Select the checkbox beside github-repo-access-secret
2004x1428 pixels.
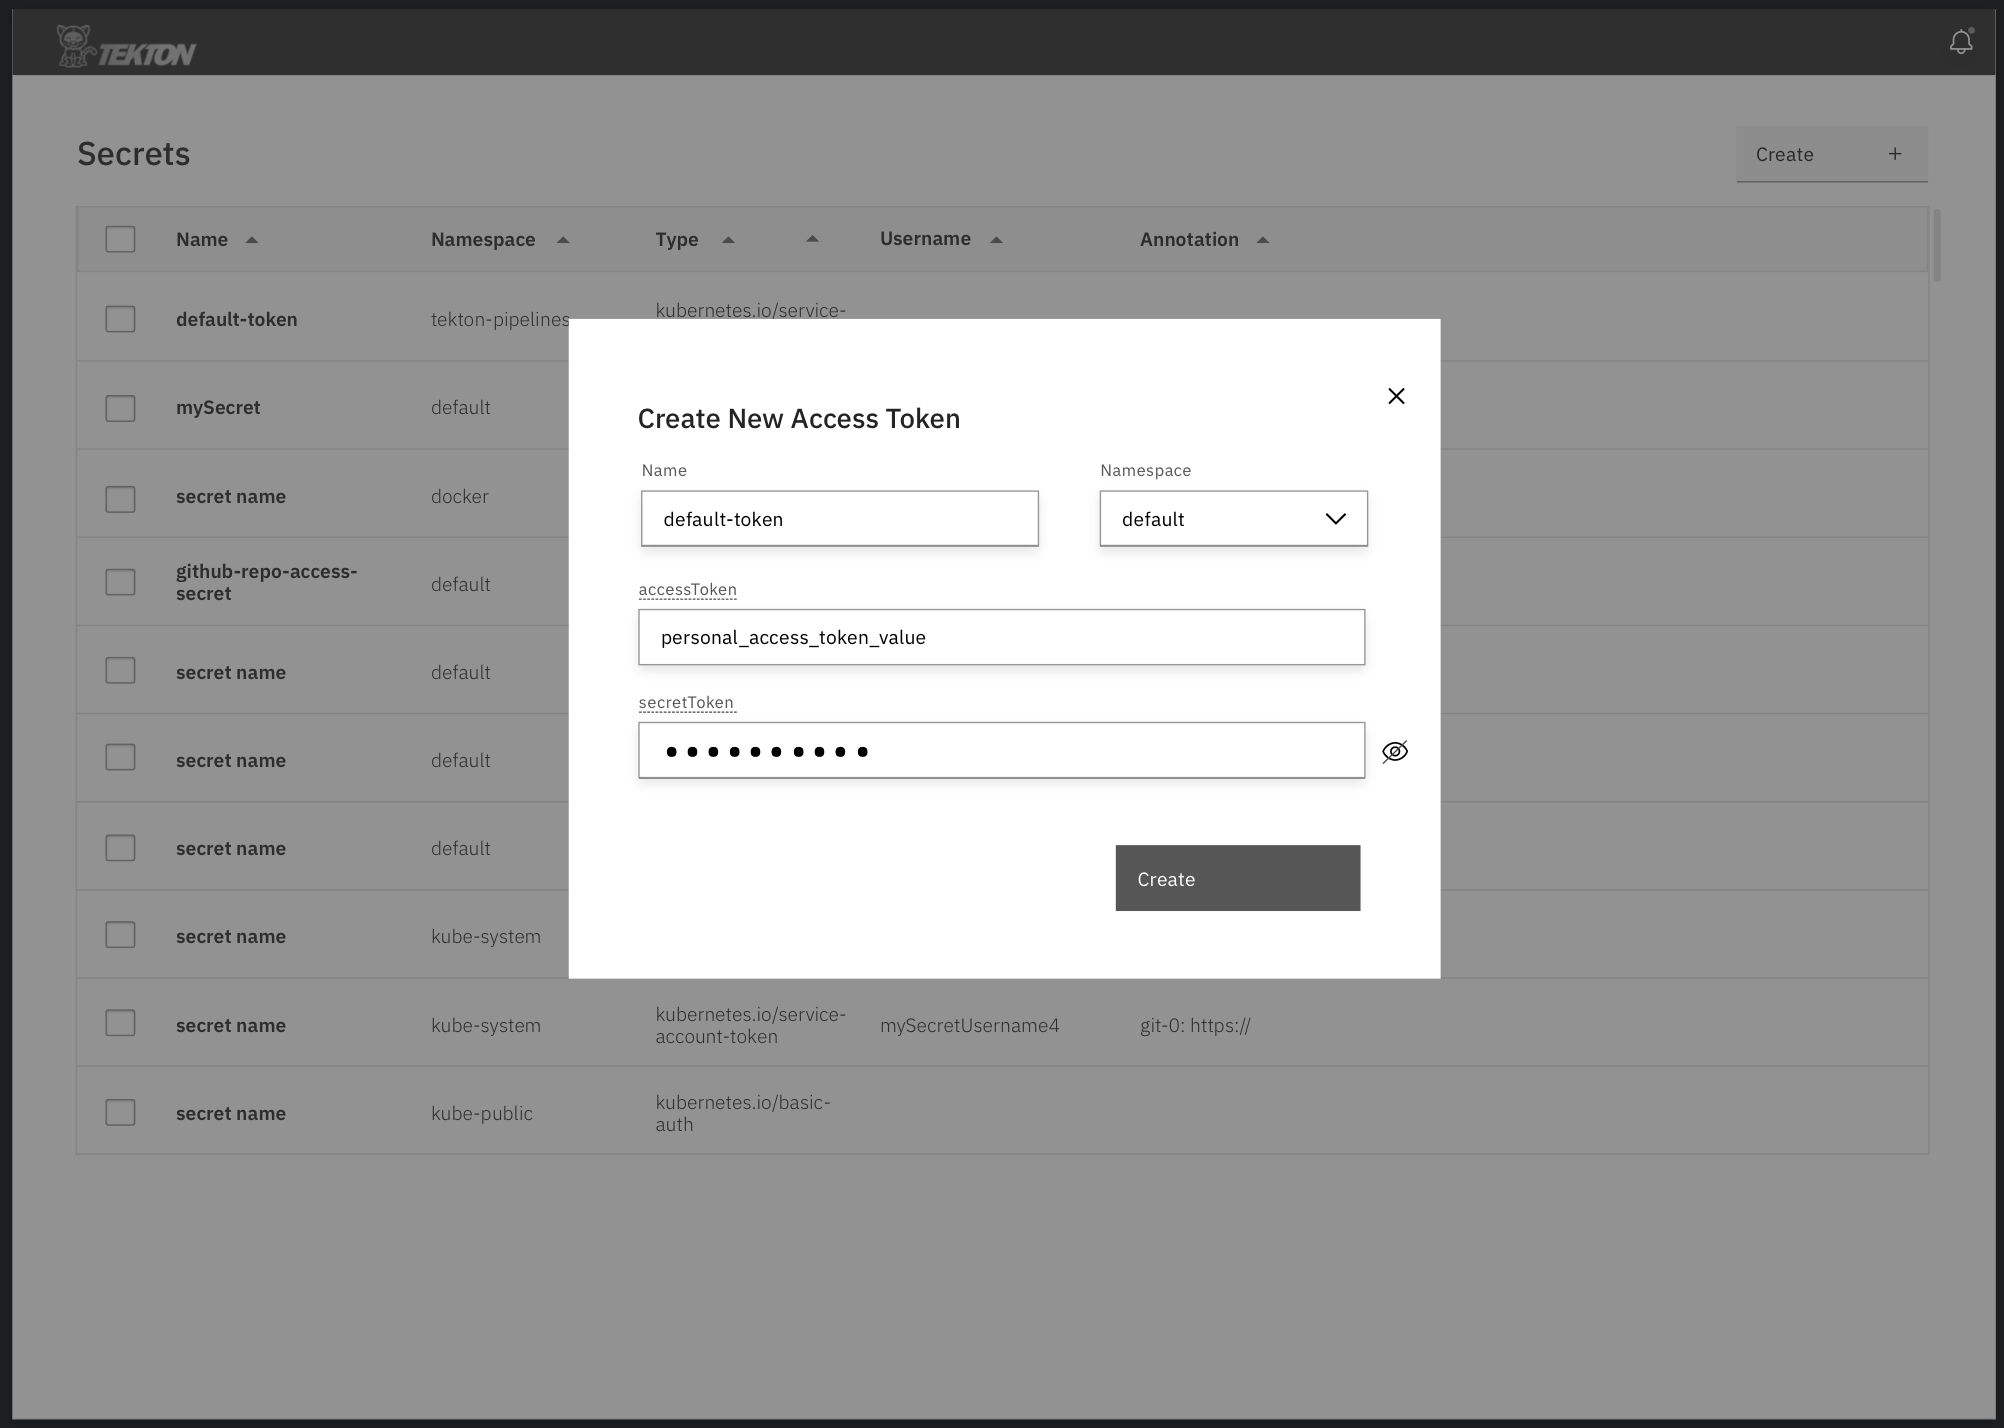120,581
